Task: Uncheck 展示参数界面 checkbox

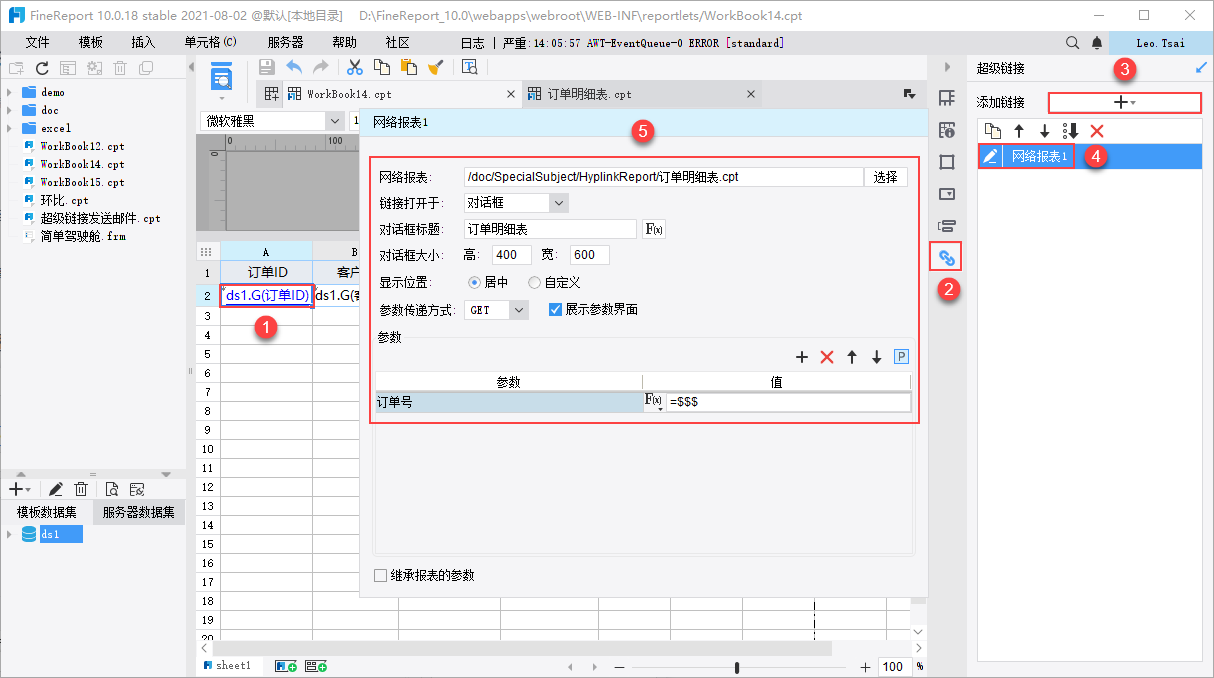Action: click(555, 310)
